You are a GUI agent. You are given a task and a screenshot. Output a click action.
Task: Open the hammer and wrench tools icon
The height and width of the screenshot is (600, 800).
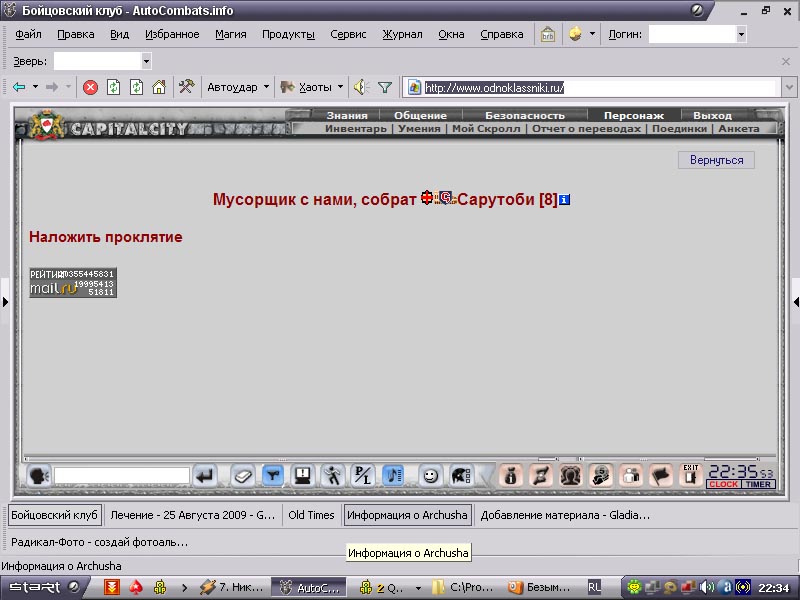tap(186, 87)
